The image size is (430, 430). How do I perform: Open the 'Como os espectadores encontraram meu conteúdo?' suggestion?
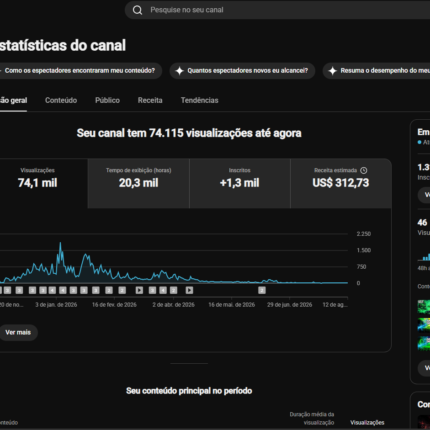pos(79,71)
